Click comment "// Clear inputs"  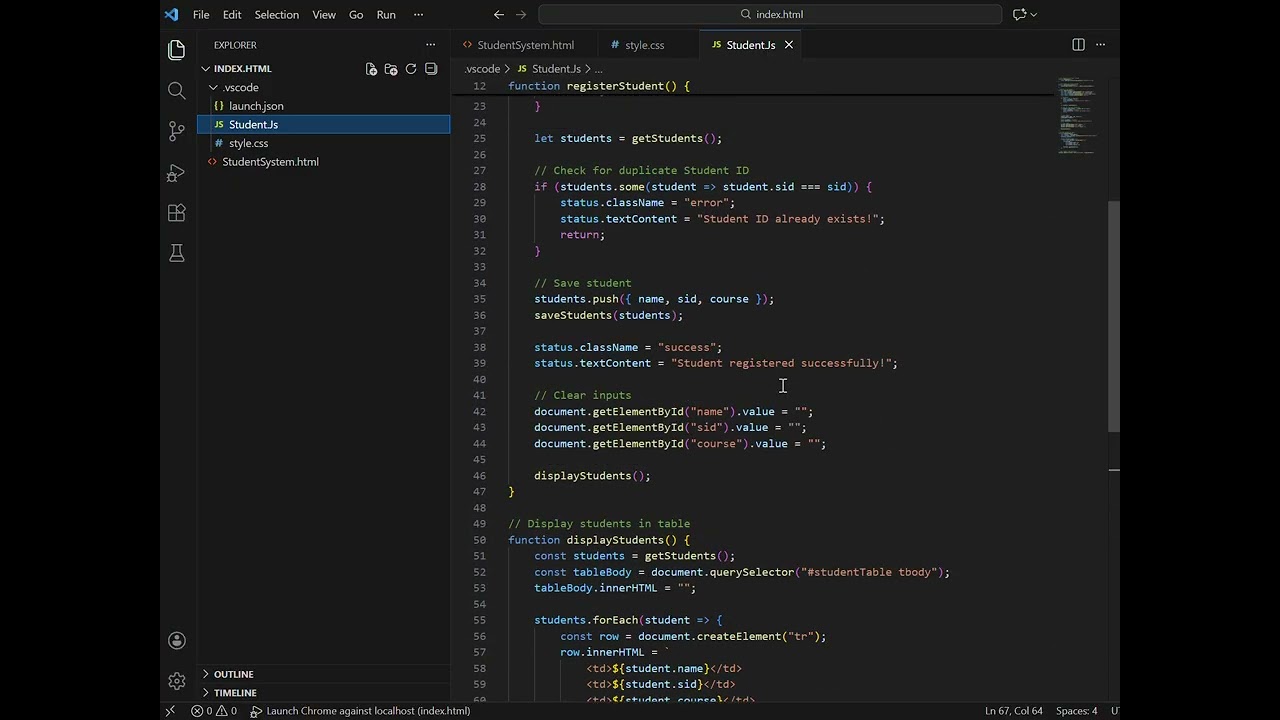582,395
